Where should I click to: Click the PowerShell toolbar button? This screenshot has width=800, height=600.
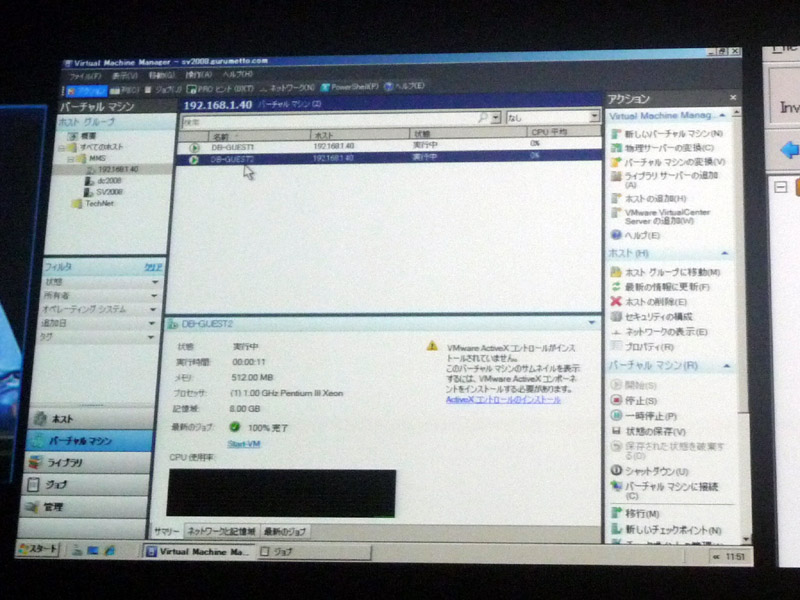tap(349, 87)
